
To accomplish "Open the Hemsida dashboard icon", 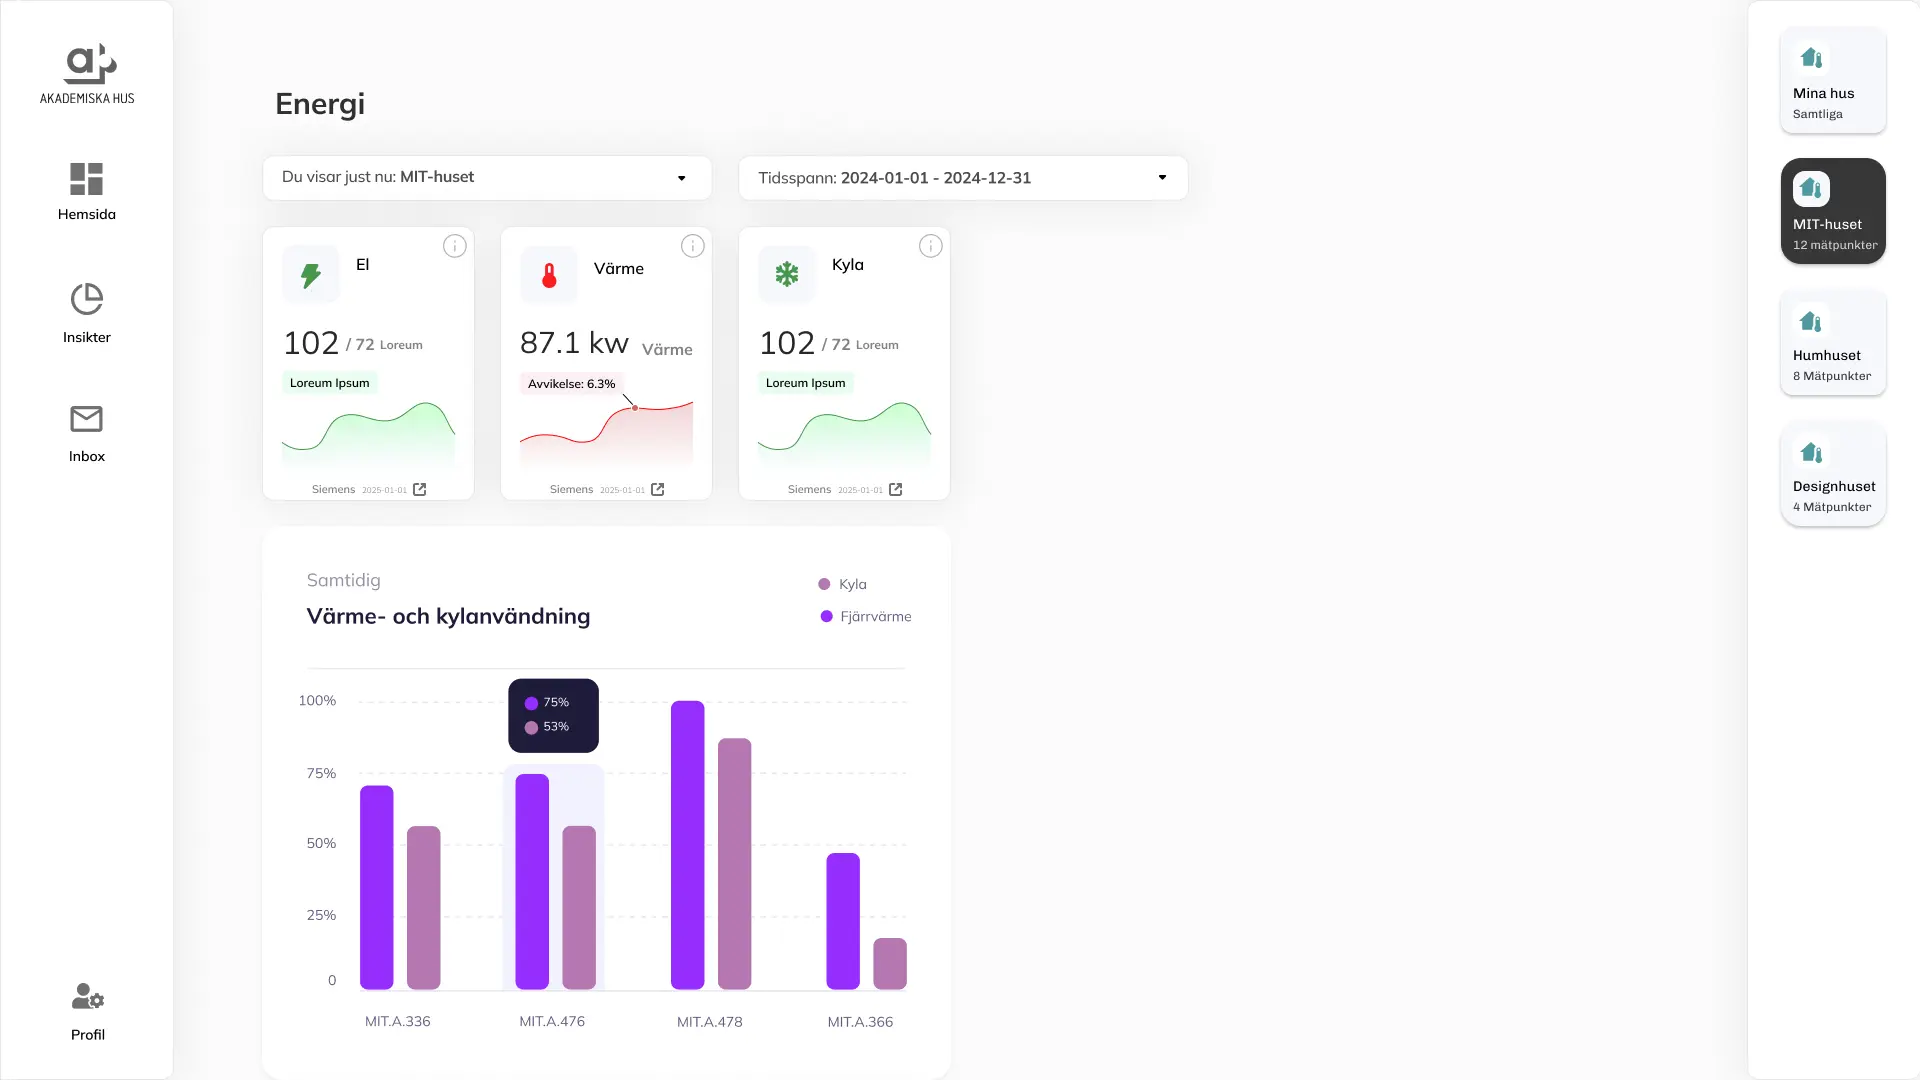I will tap(87, 179).
